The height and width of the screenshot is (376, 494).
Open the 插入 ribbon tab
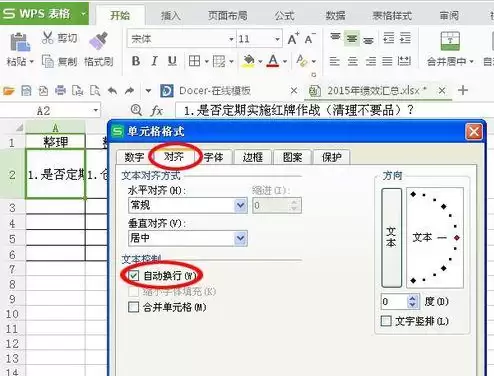pos(171,15)
